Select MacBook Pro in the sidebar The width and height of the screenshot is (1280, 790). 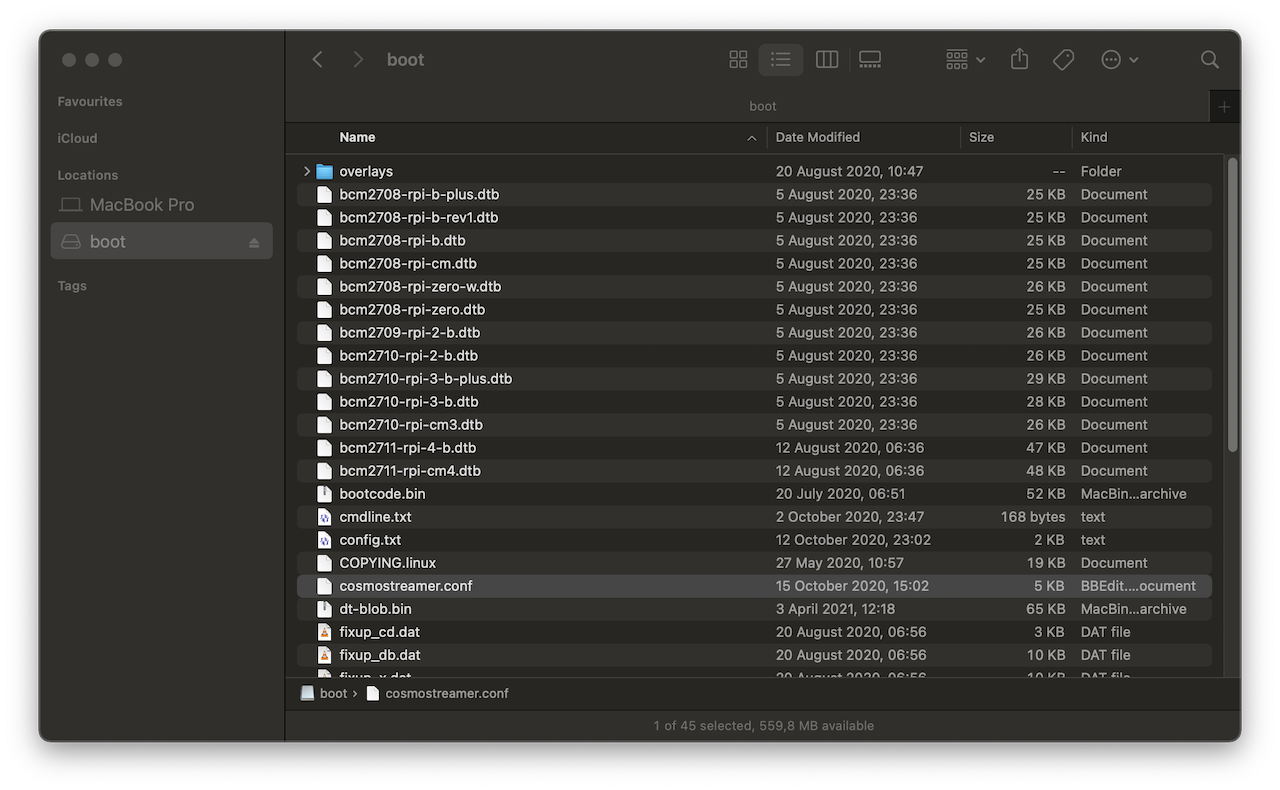[141, 205]
